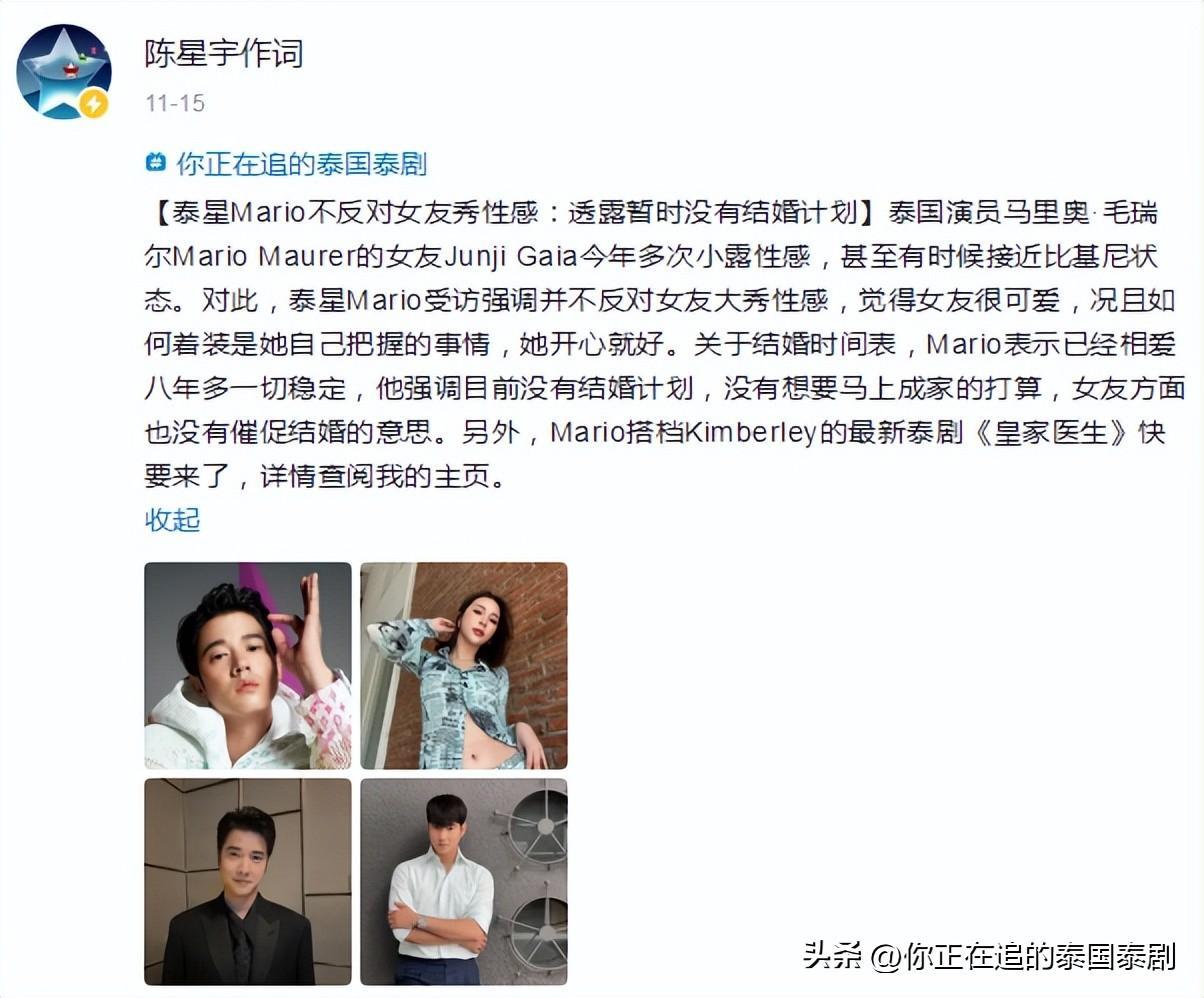The height and width of the screenshot is (998, 1204).
Task: Collapse the post with 收起
Action: [x=173, y=519]
